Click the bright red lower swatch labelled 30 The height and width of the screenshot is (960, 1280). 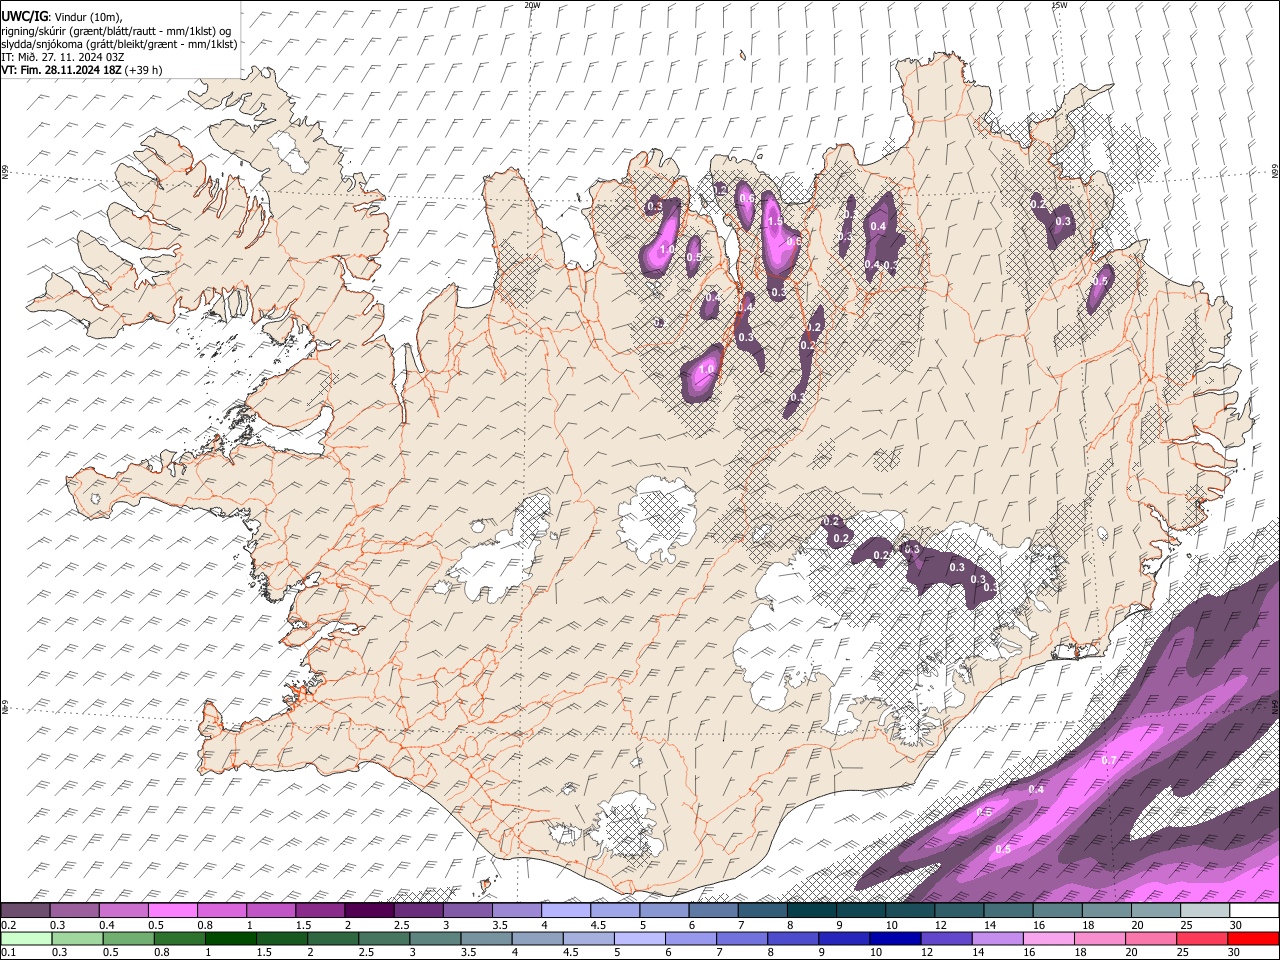[1253, 938]
